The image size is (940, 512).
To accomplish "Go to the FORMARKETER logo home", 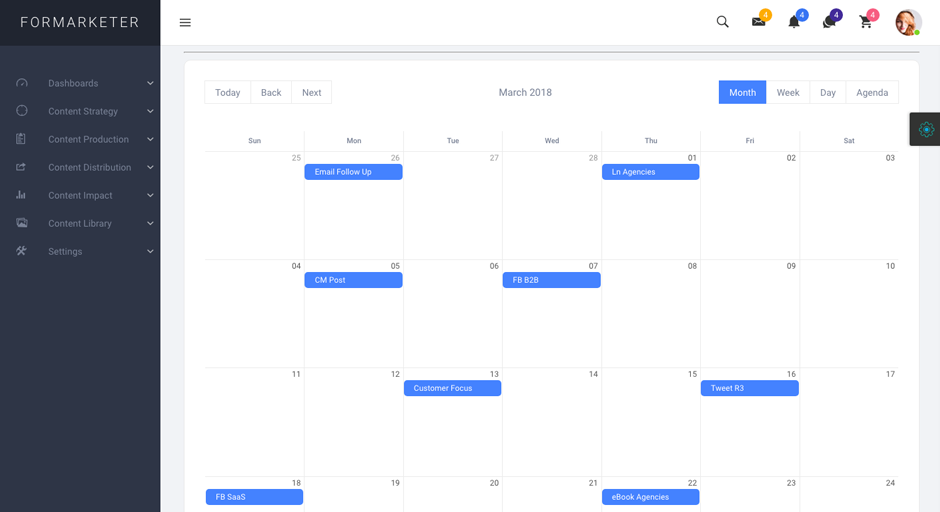I will pyautogui.click(x=80, y=22).
